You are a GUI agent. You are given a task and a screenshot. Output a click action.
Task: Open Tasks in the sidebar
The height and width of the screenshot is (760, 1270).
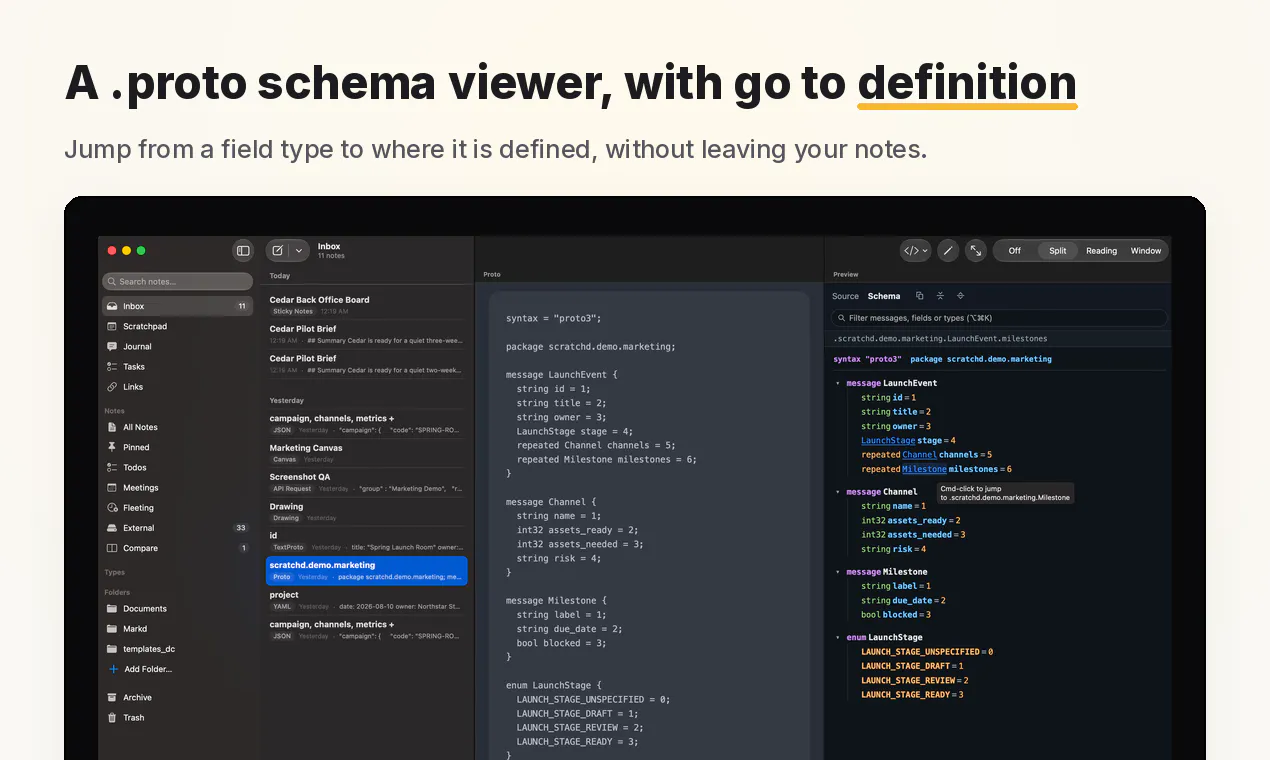coord(178,367)
